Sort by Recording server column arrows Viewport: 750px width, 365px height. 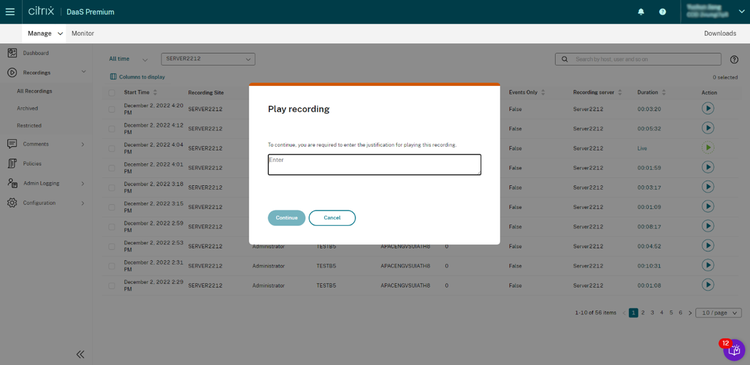(x=620, y=92)
